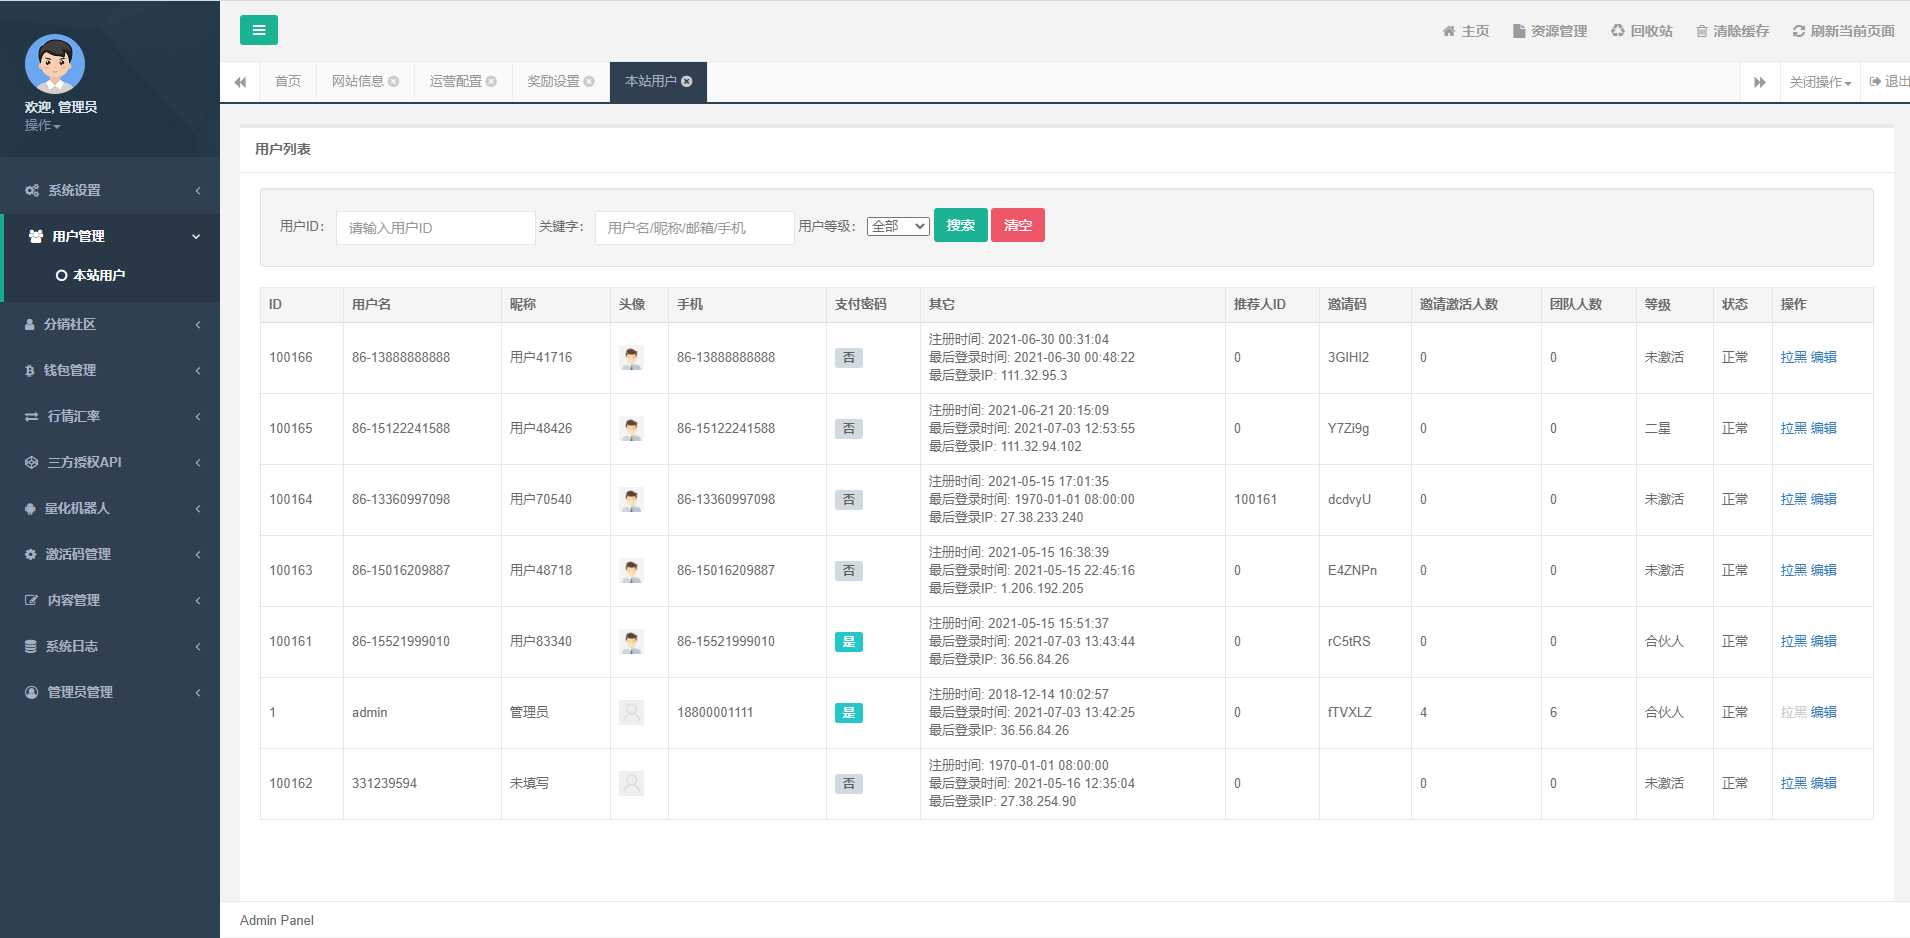Viewport: 1910px width, 938px height.
Task: Focus the 用户ID input field
Action: click(435, 228)
